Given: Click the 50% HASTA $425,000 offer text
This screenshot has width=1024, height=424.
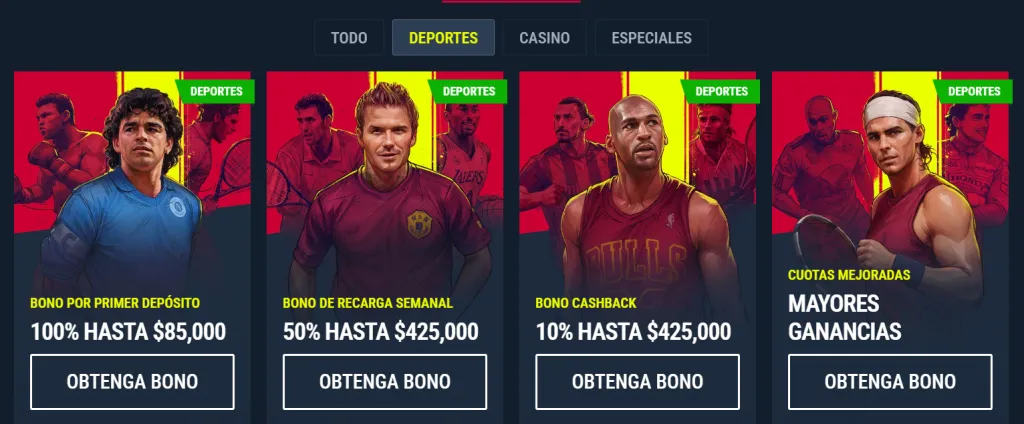Looking at the screenshot, I should pos(381,332).
